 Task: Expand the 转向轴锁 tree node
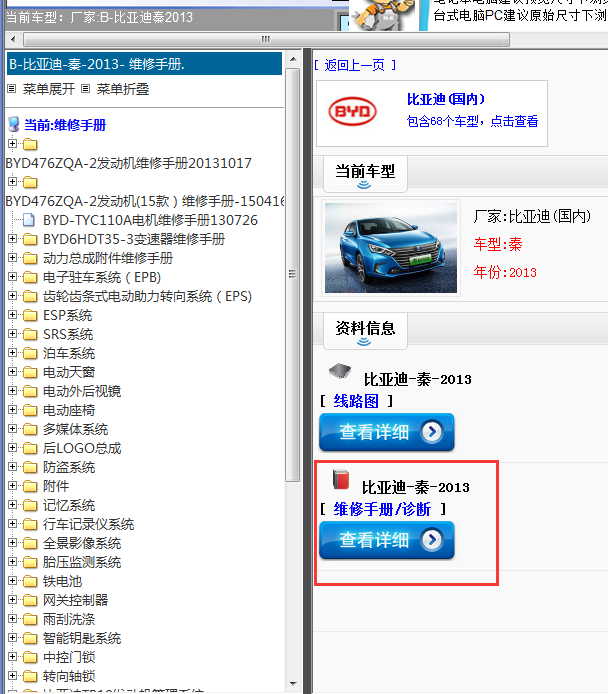coord(12,676)
